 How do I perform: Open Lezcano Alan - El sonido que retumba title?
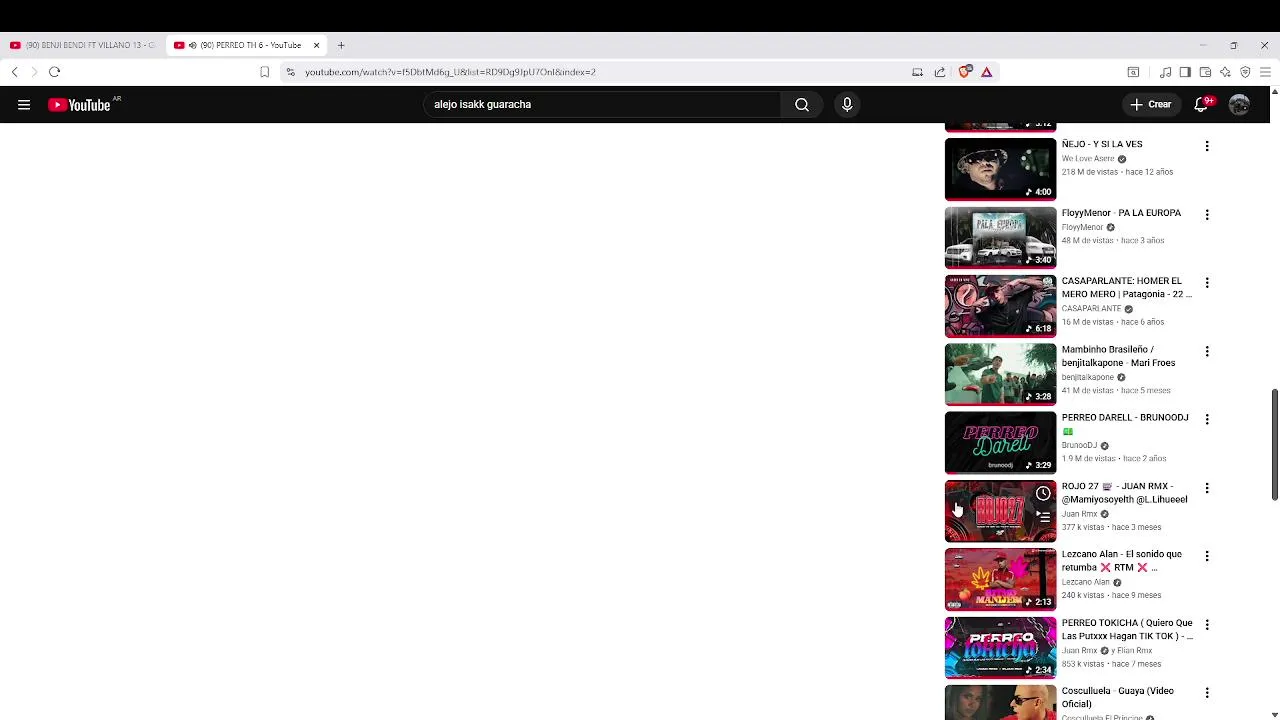click(1122, 561)
